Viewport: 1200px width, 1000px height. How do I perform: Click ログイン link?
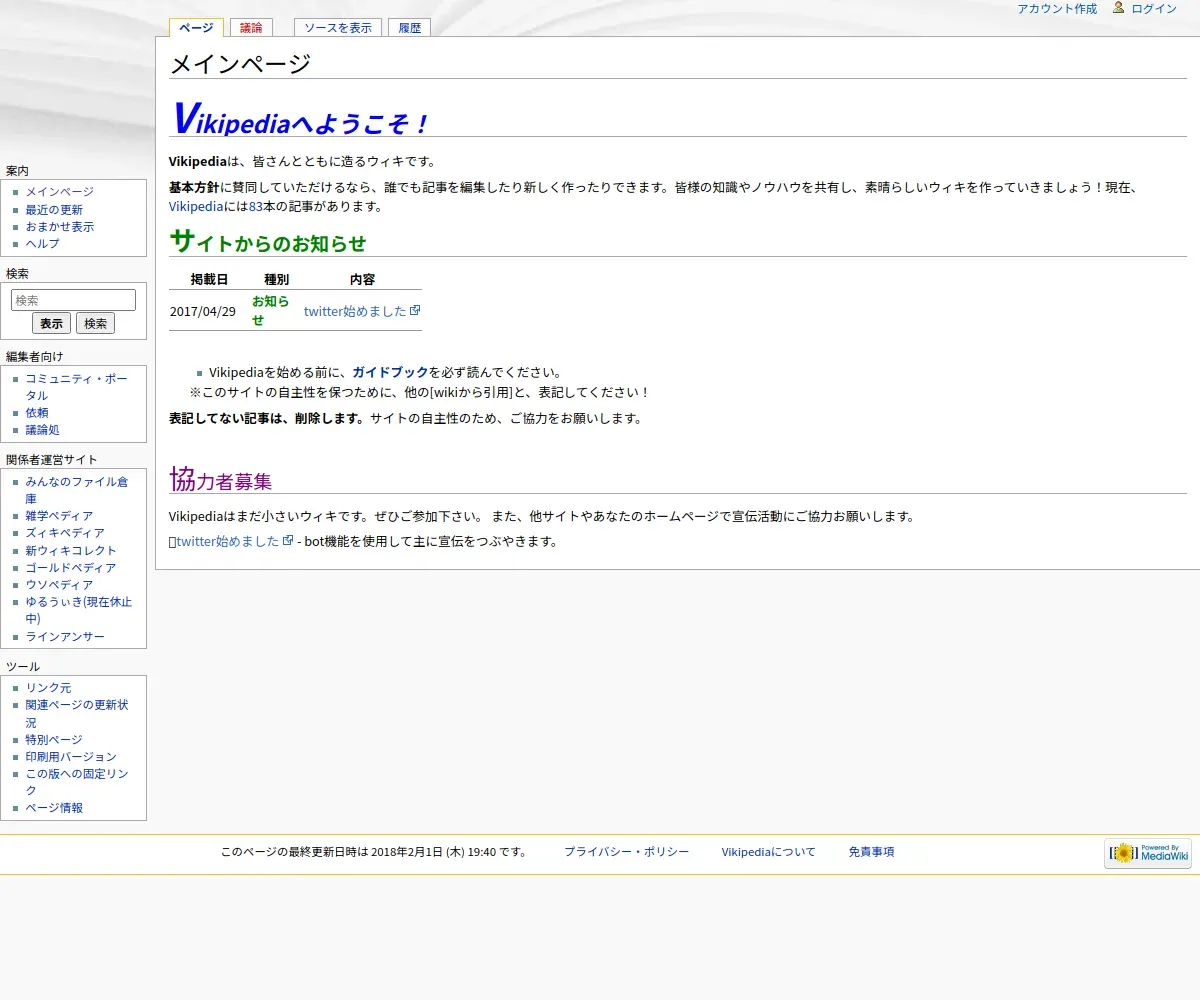pyautogui.click(x=1154, y=9)
